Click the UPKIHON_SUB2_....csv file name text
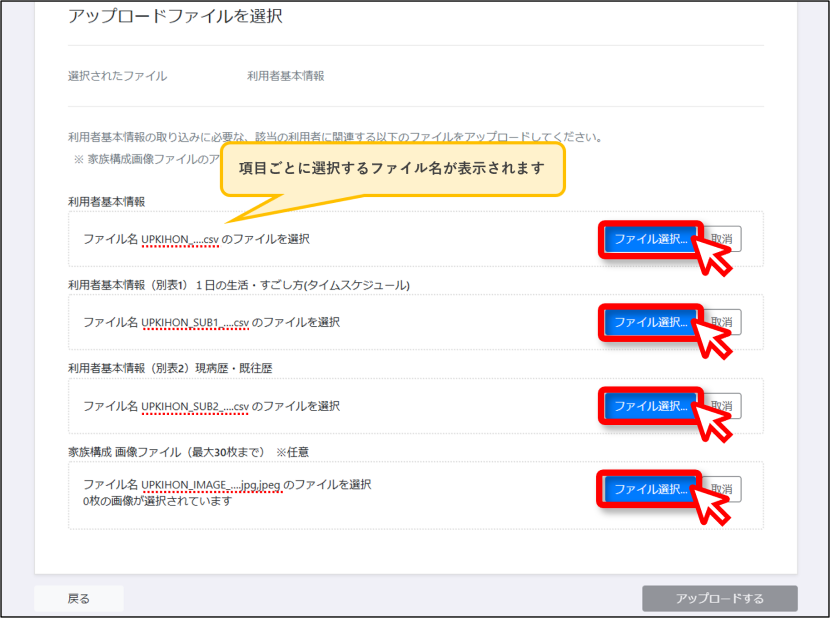Screen dimensions: 830x618 click(x=195, y=406)
